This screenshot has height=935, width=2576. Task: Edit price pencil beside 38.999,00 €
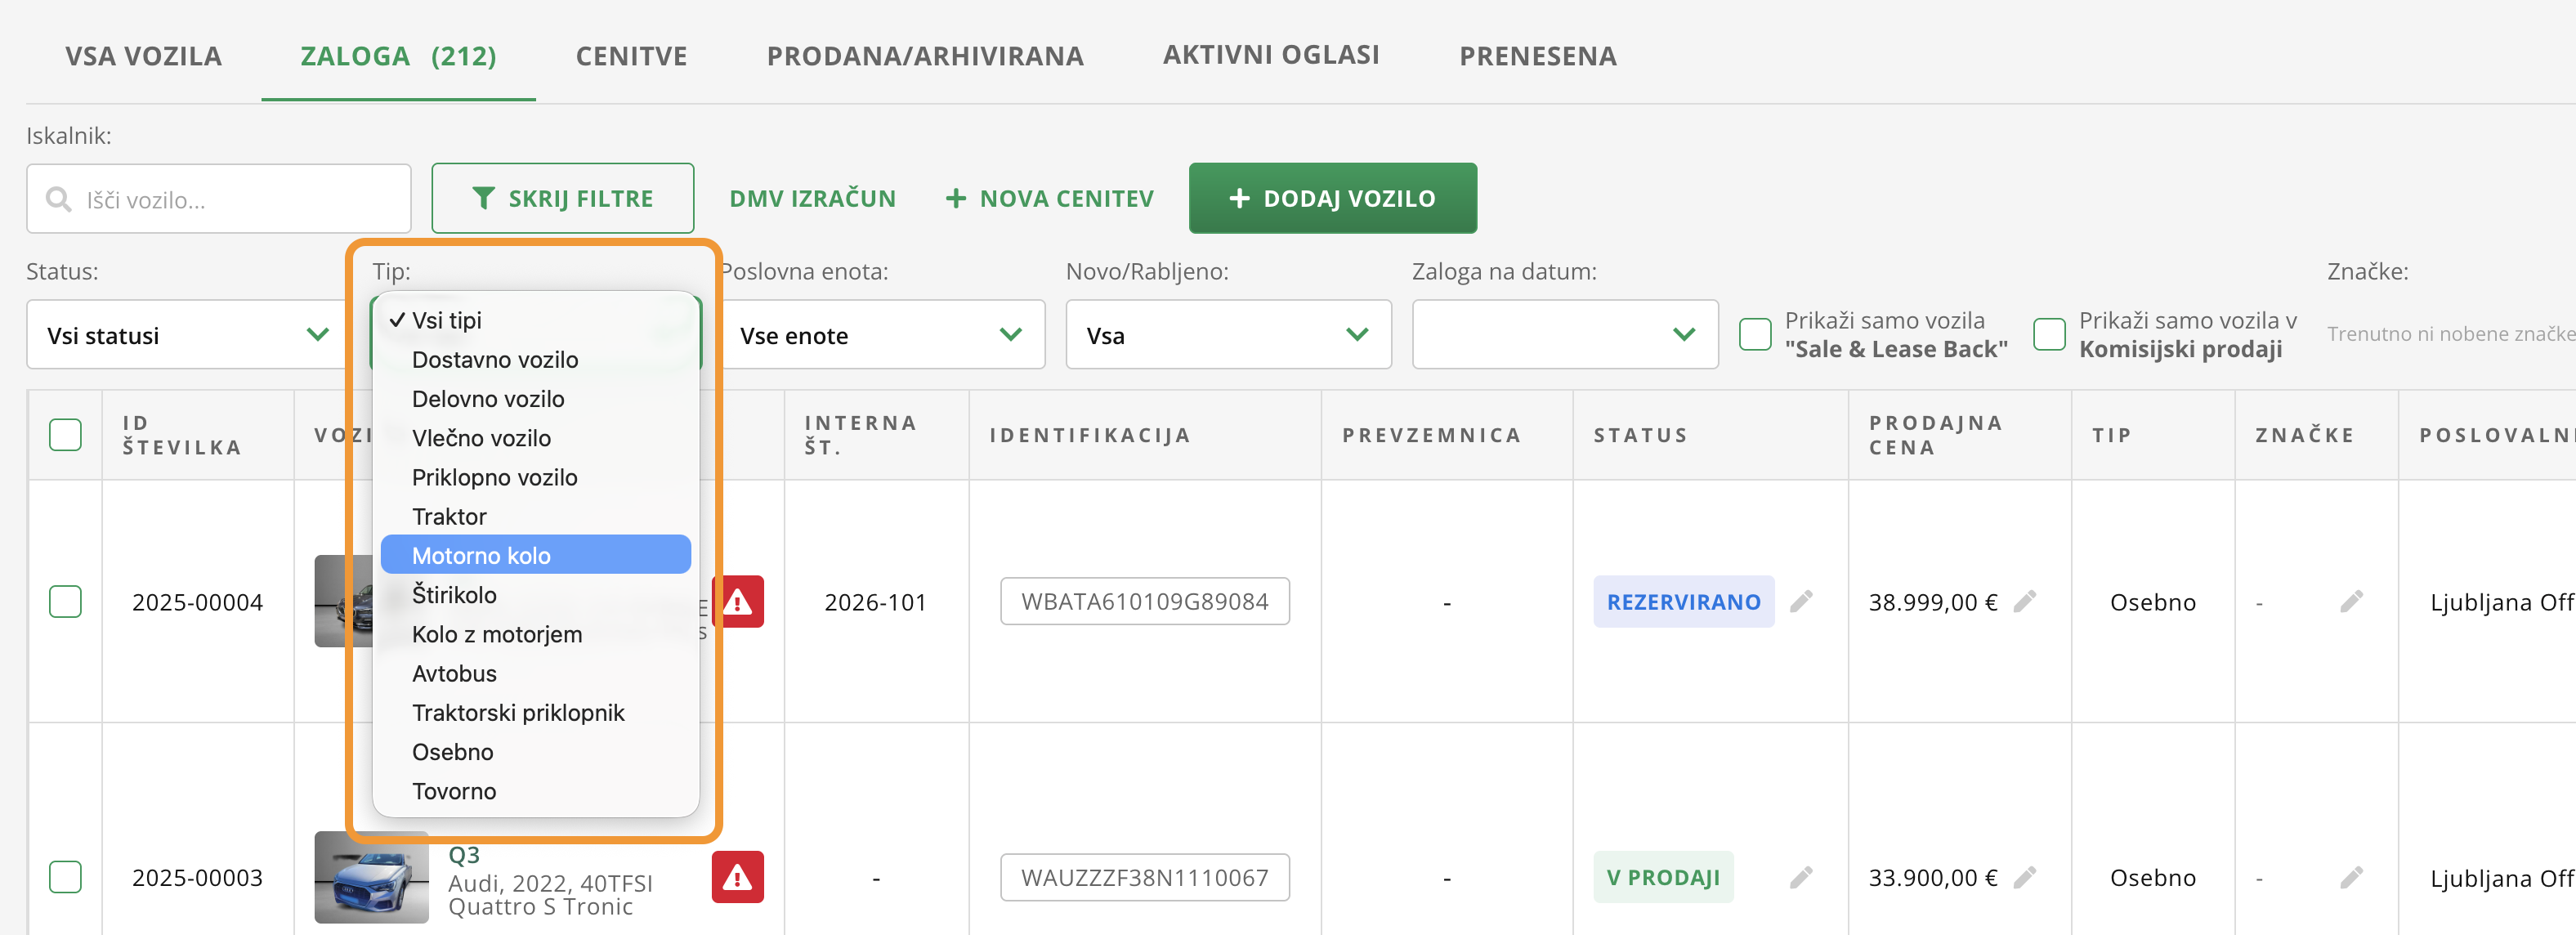(2025, 601)
